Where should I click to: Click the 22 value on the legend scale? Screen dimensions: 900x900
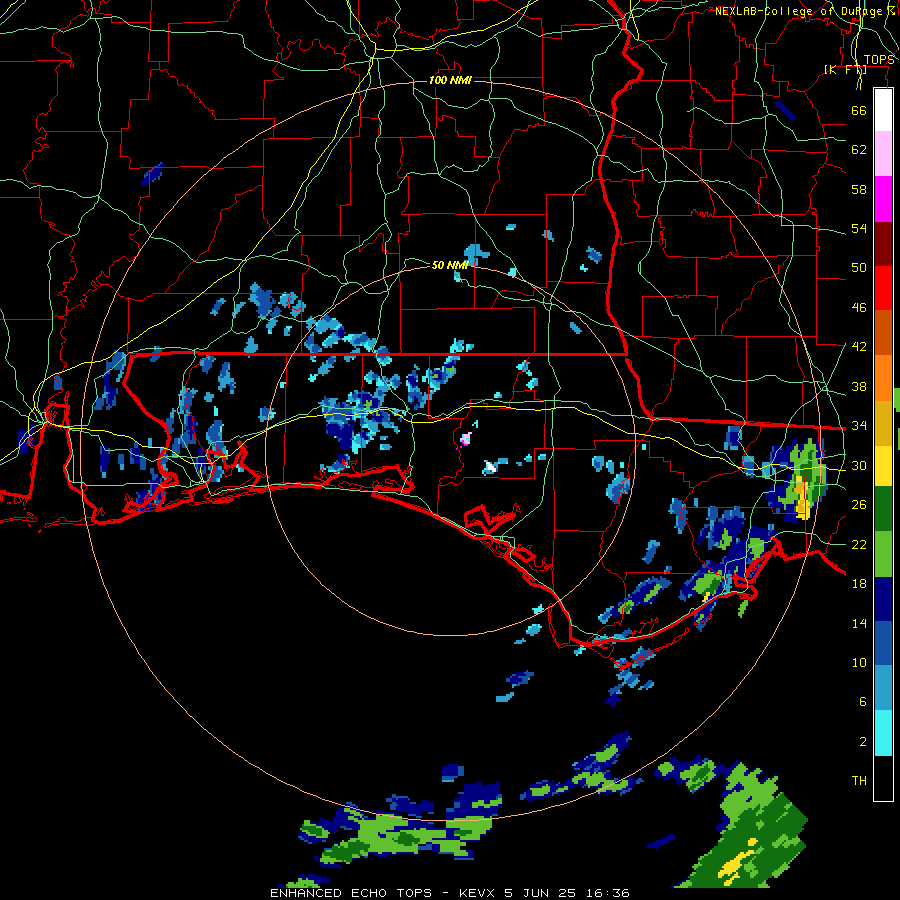tap(859, 544)
